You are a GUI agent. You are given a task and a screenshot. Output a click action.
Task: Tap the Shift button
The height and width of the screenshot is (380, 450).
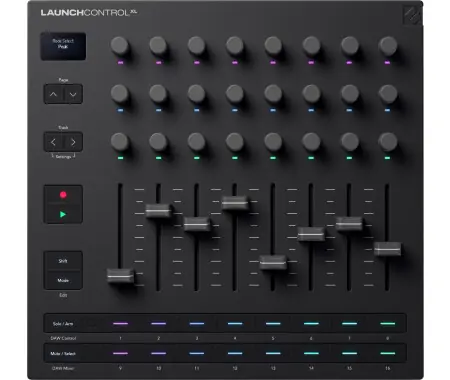tap(63, 261)
